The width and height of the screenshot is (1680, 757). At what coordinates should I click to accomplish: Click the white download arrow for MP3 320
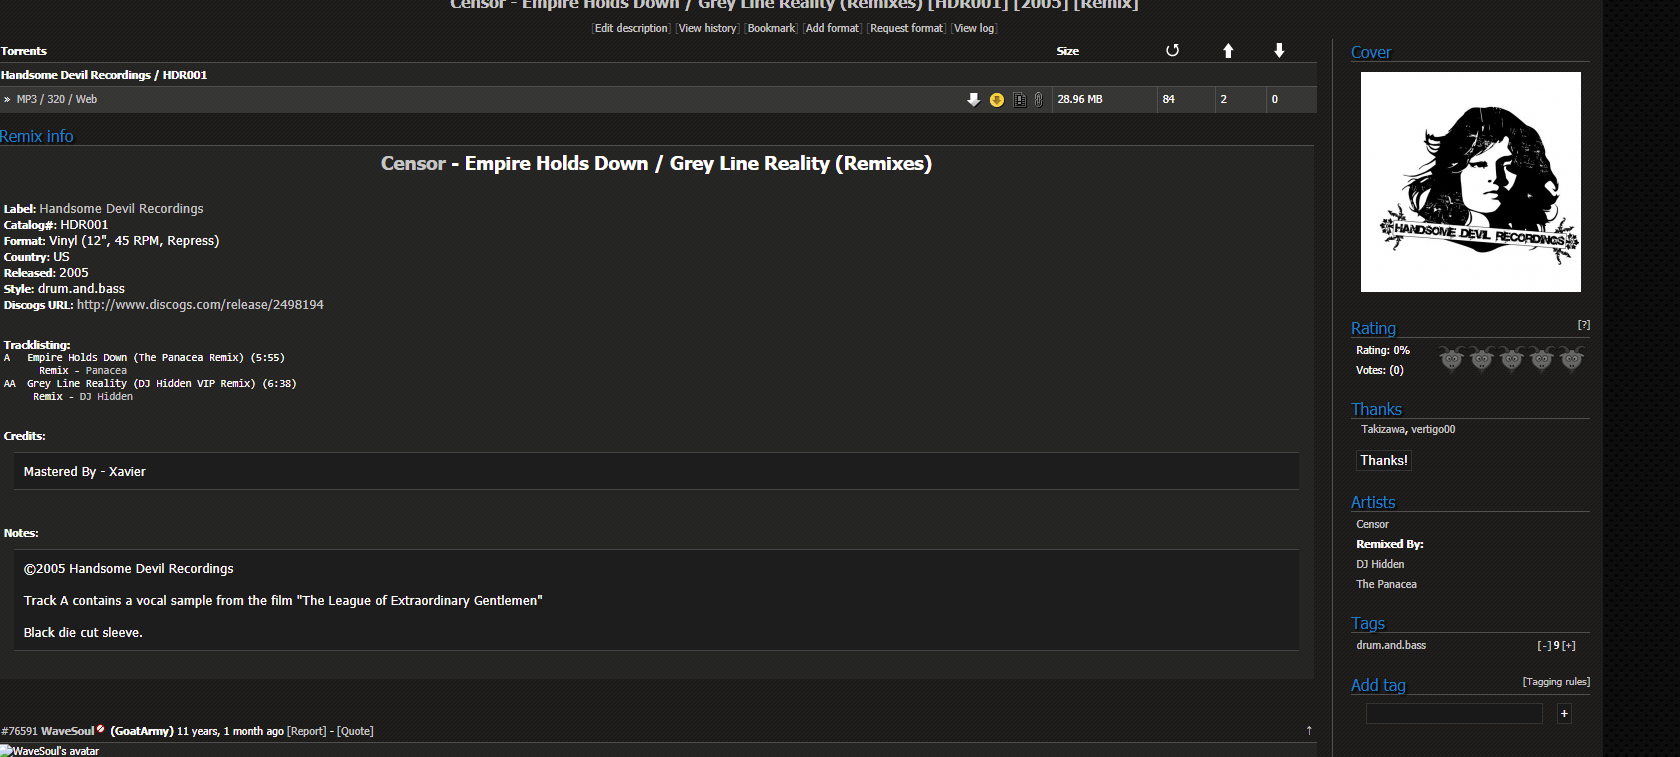coord(973,99)
